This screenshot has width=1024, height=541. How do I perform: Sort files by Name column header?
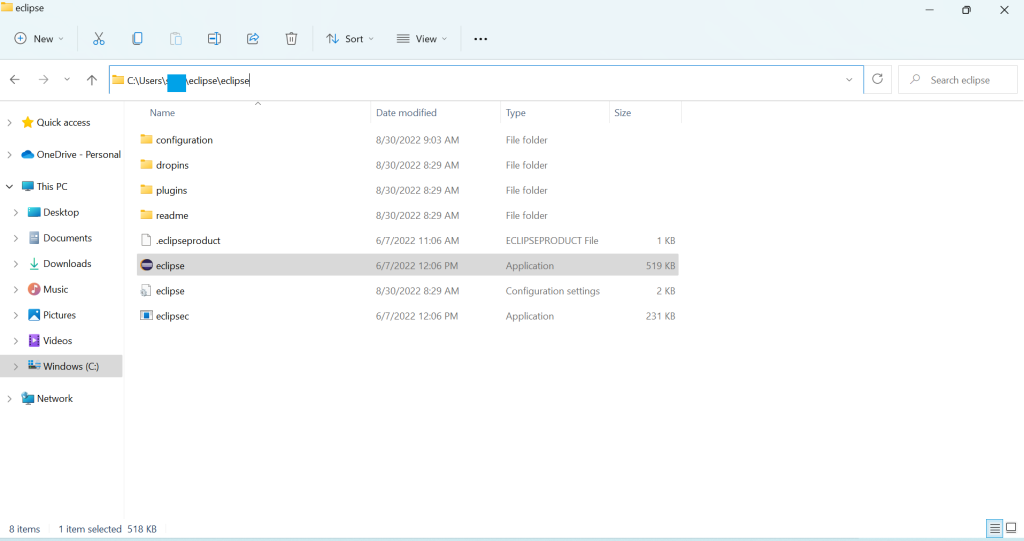coord(162,113)
